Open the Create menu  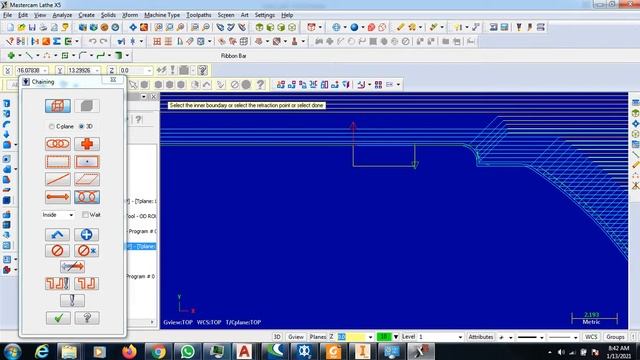coord(86,15)
